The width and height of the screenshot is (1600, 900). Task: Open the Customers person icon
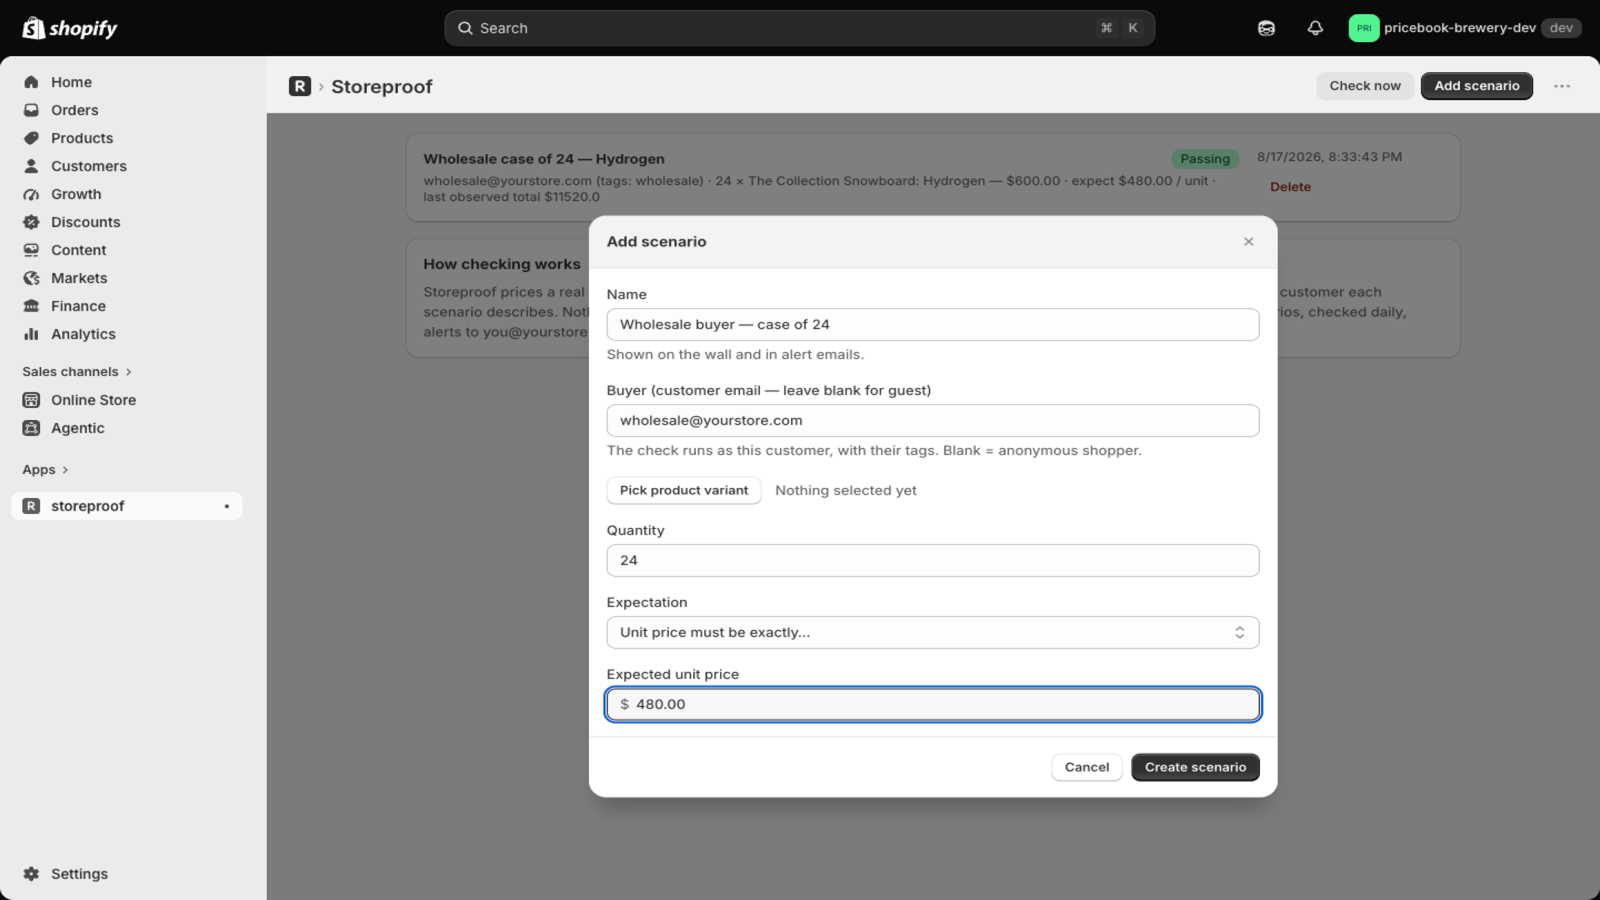click(31, 166)
